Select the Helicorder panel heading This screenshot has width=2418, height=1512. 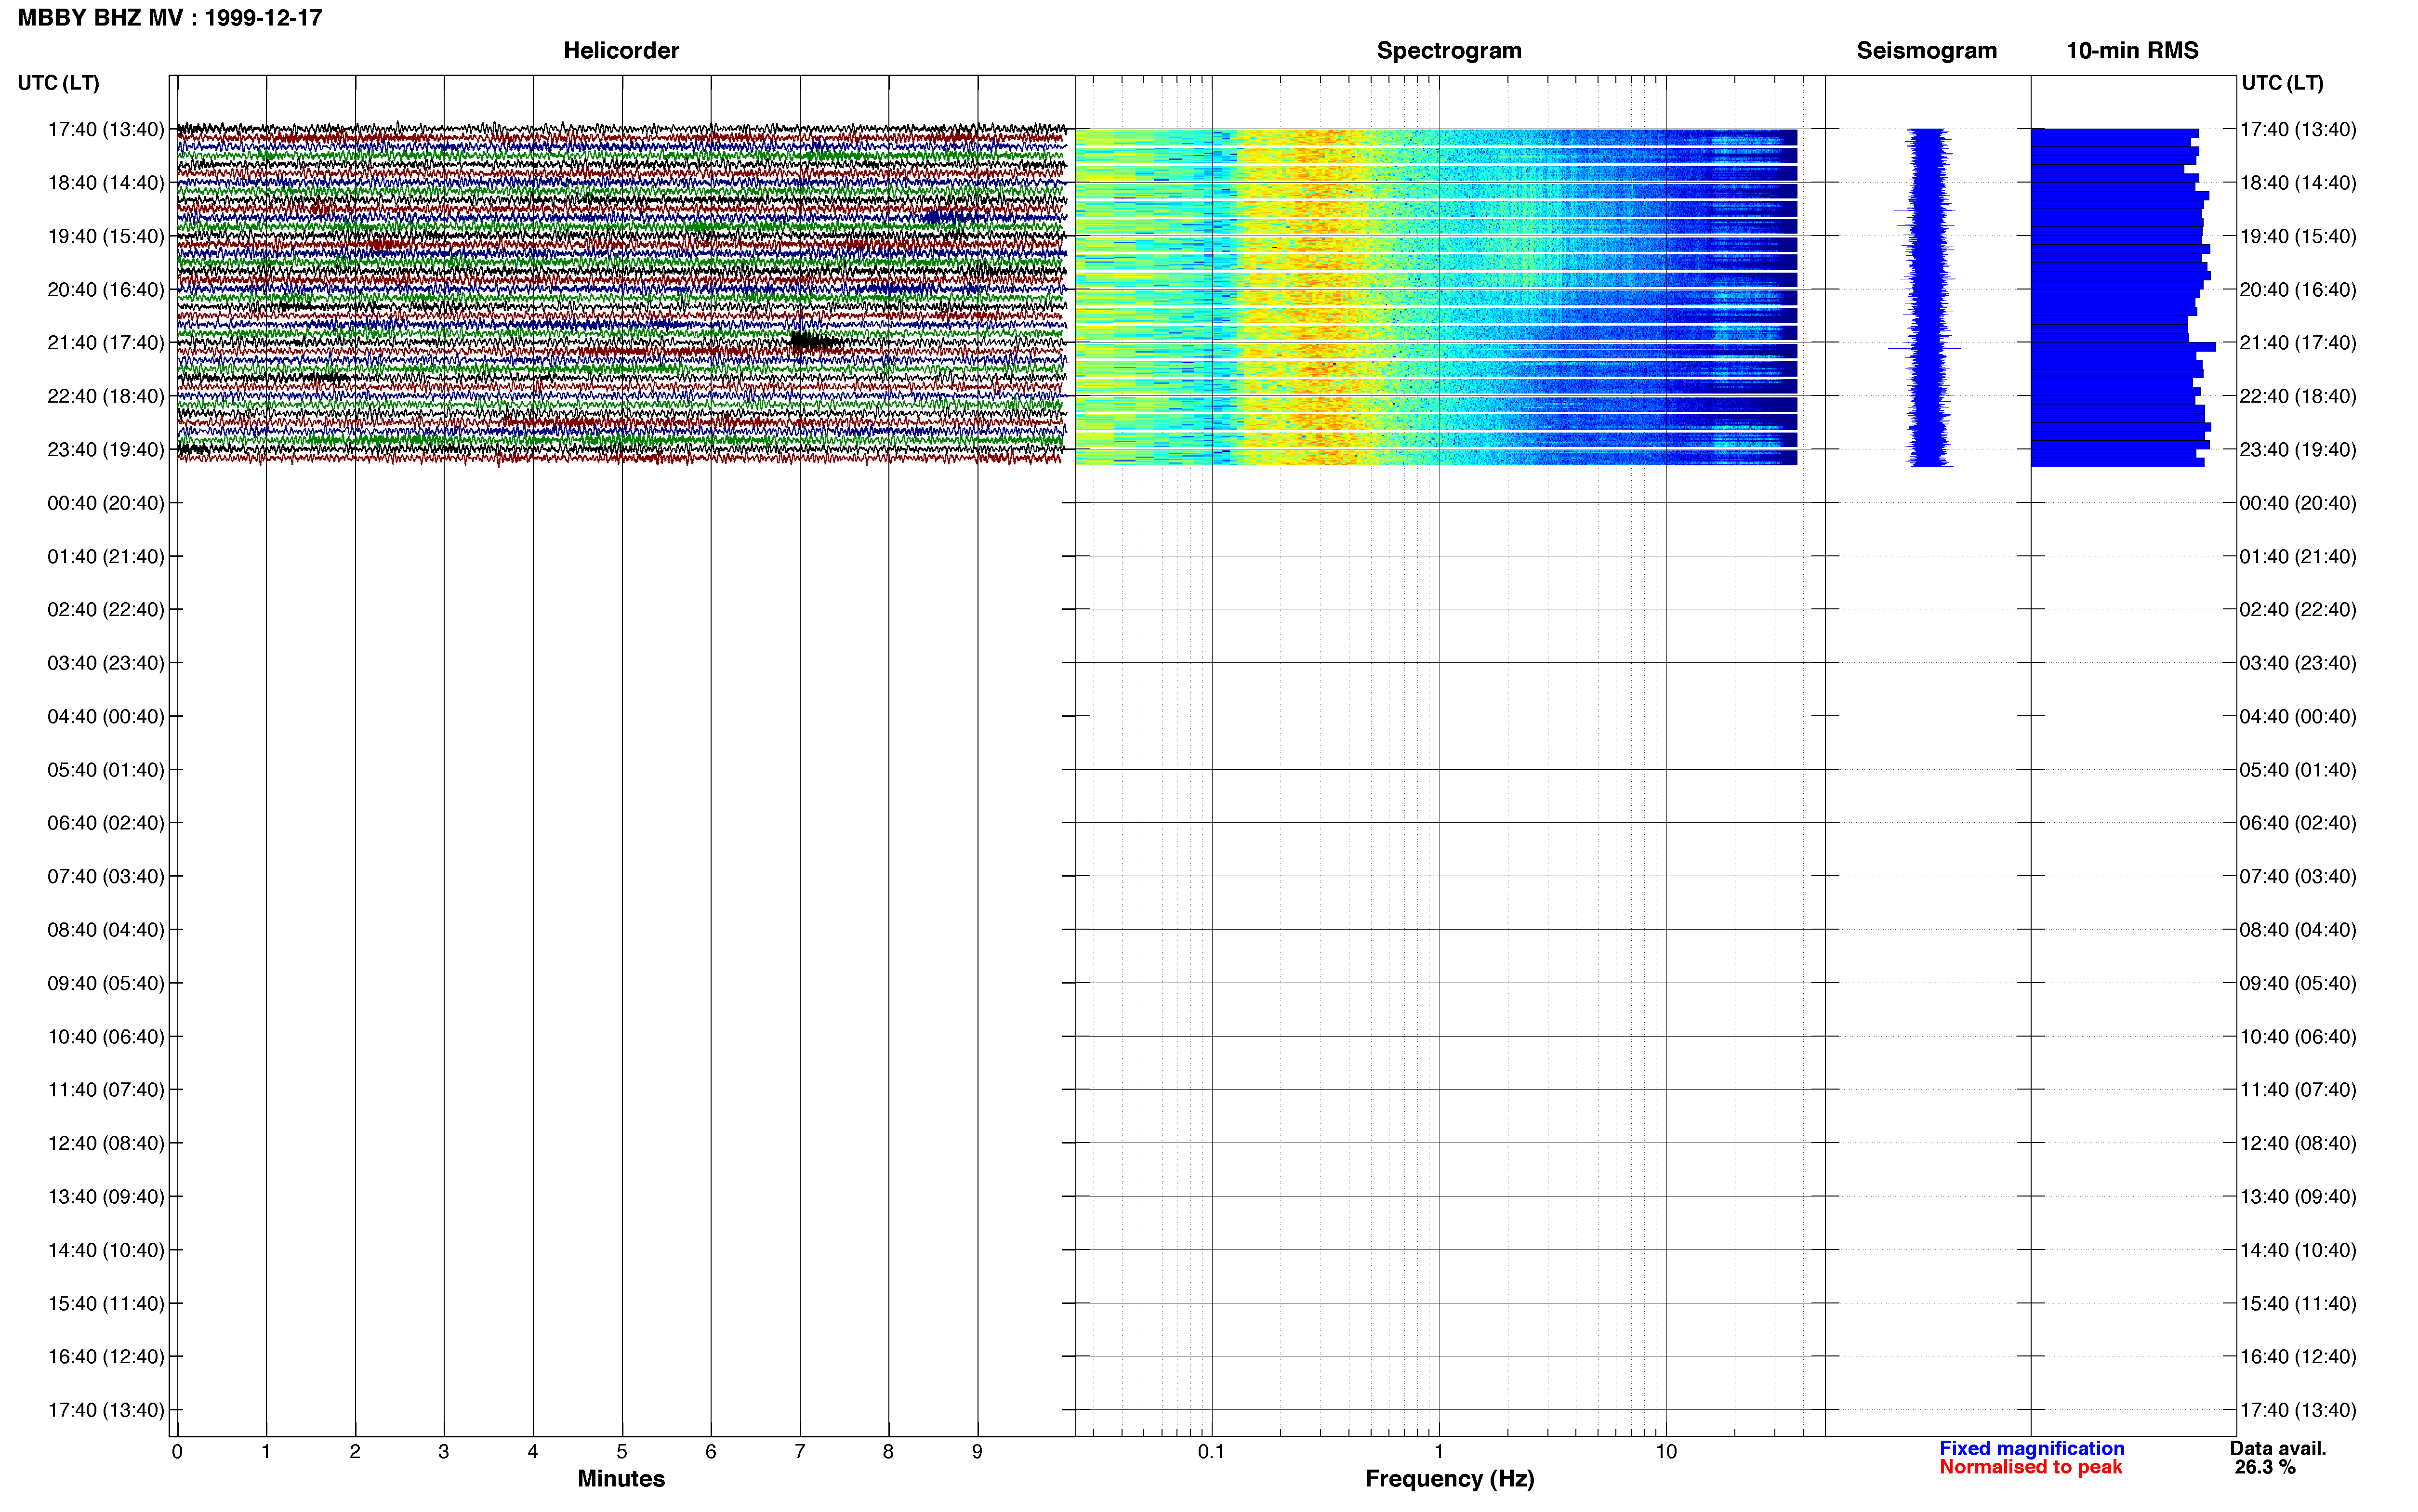[x=621, y=50]
